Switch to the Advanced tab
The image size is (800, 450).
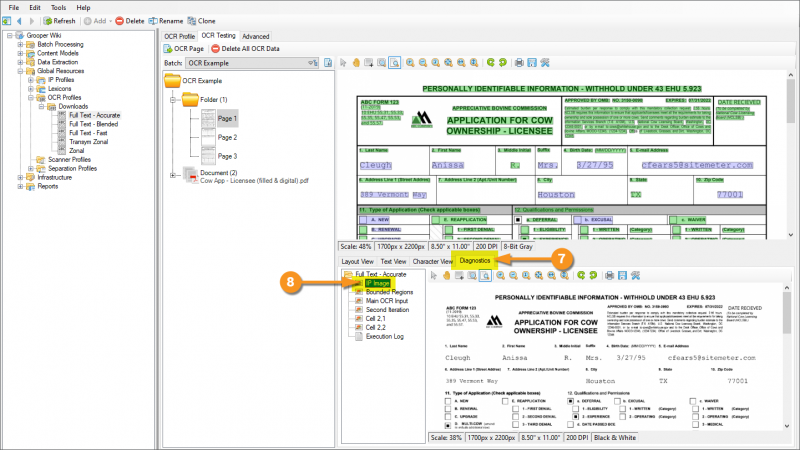pyautogui.click(x=255, y=35)
